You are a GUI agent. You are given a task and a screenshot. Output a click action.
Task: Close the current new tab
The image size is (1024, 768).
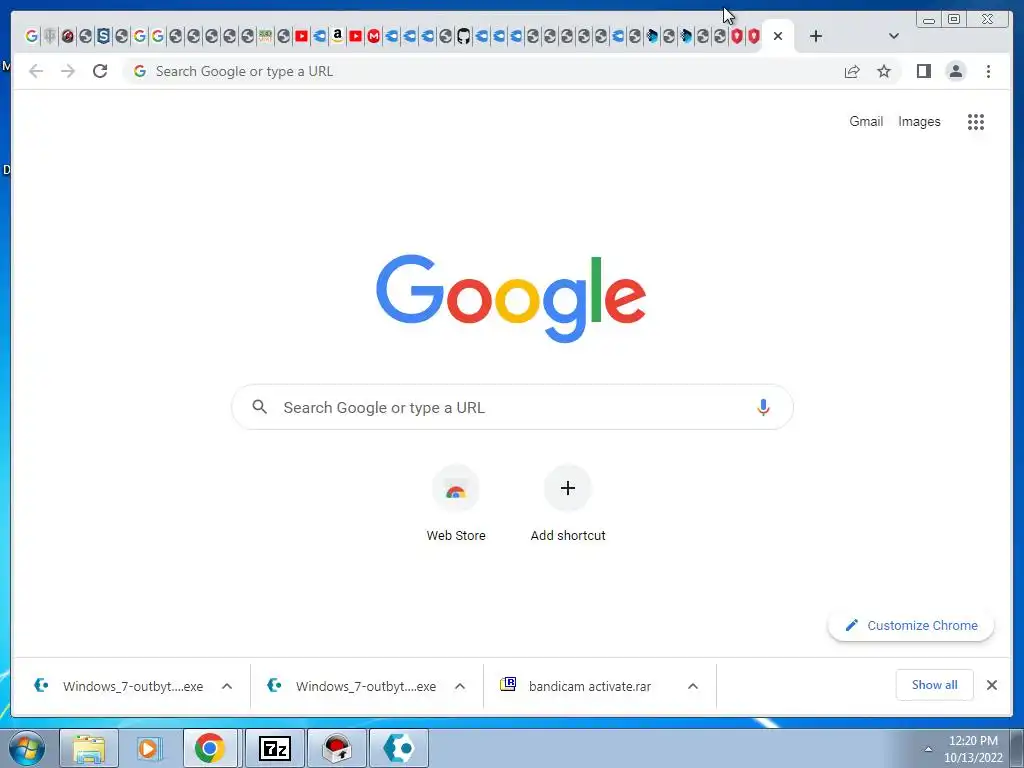[x=778, y=36]
